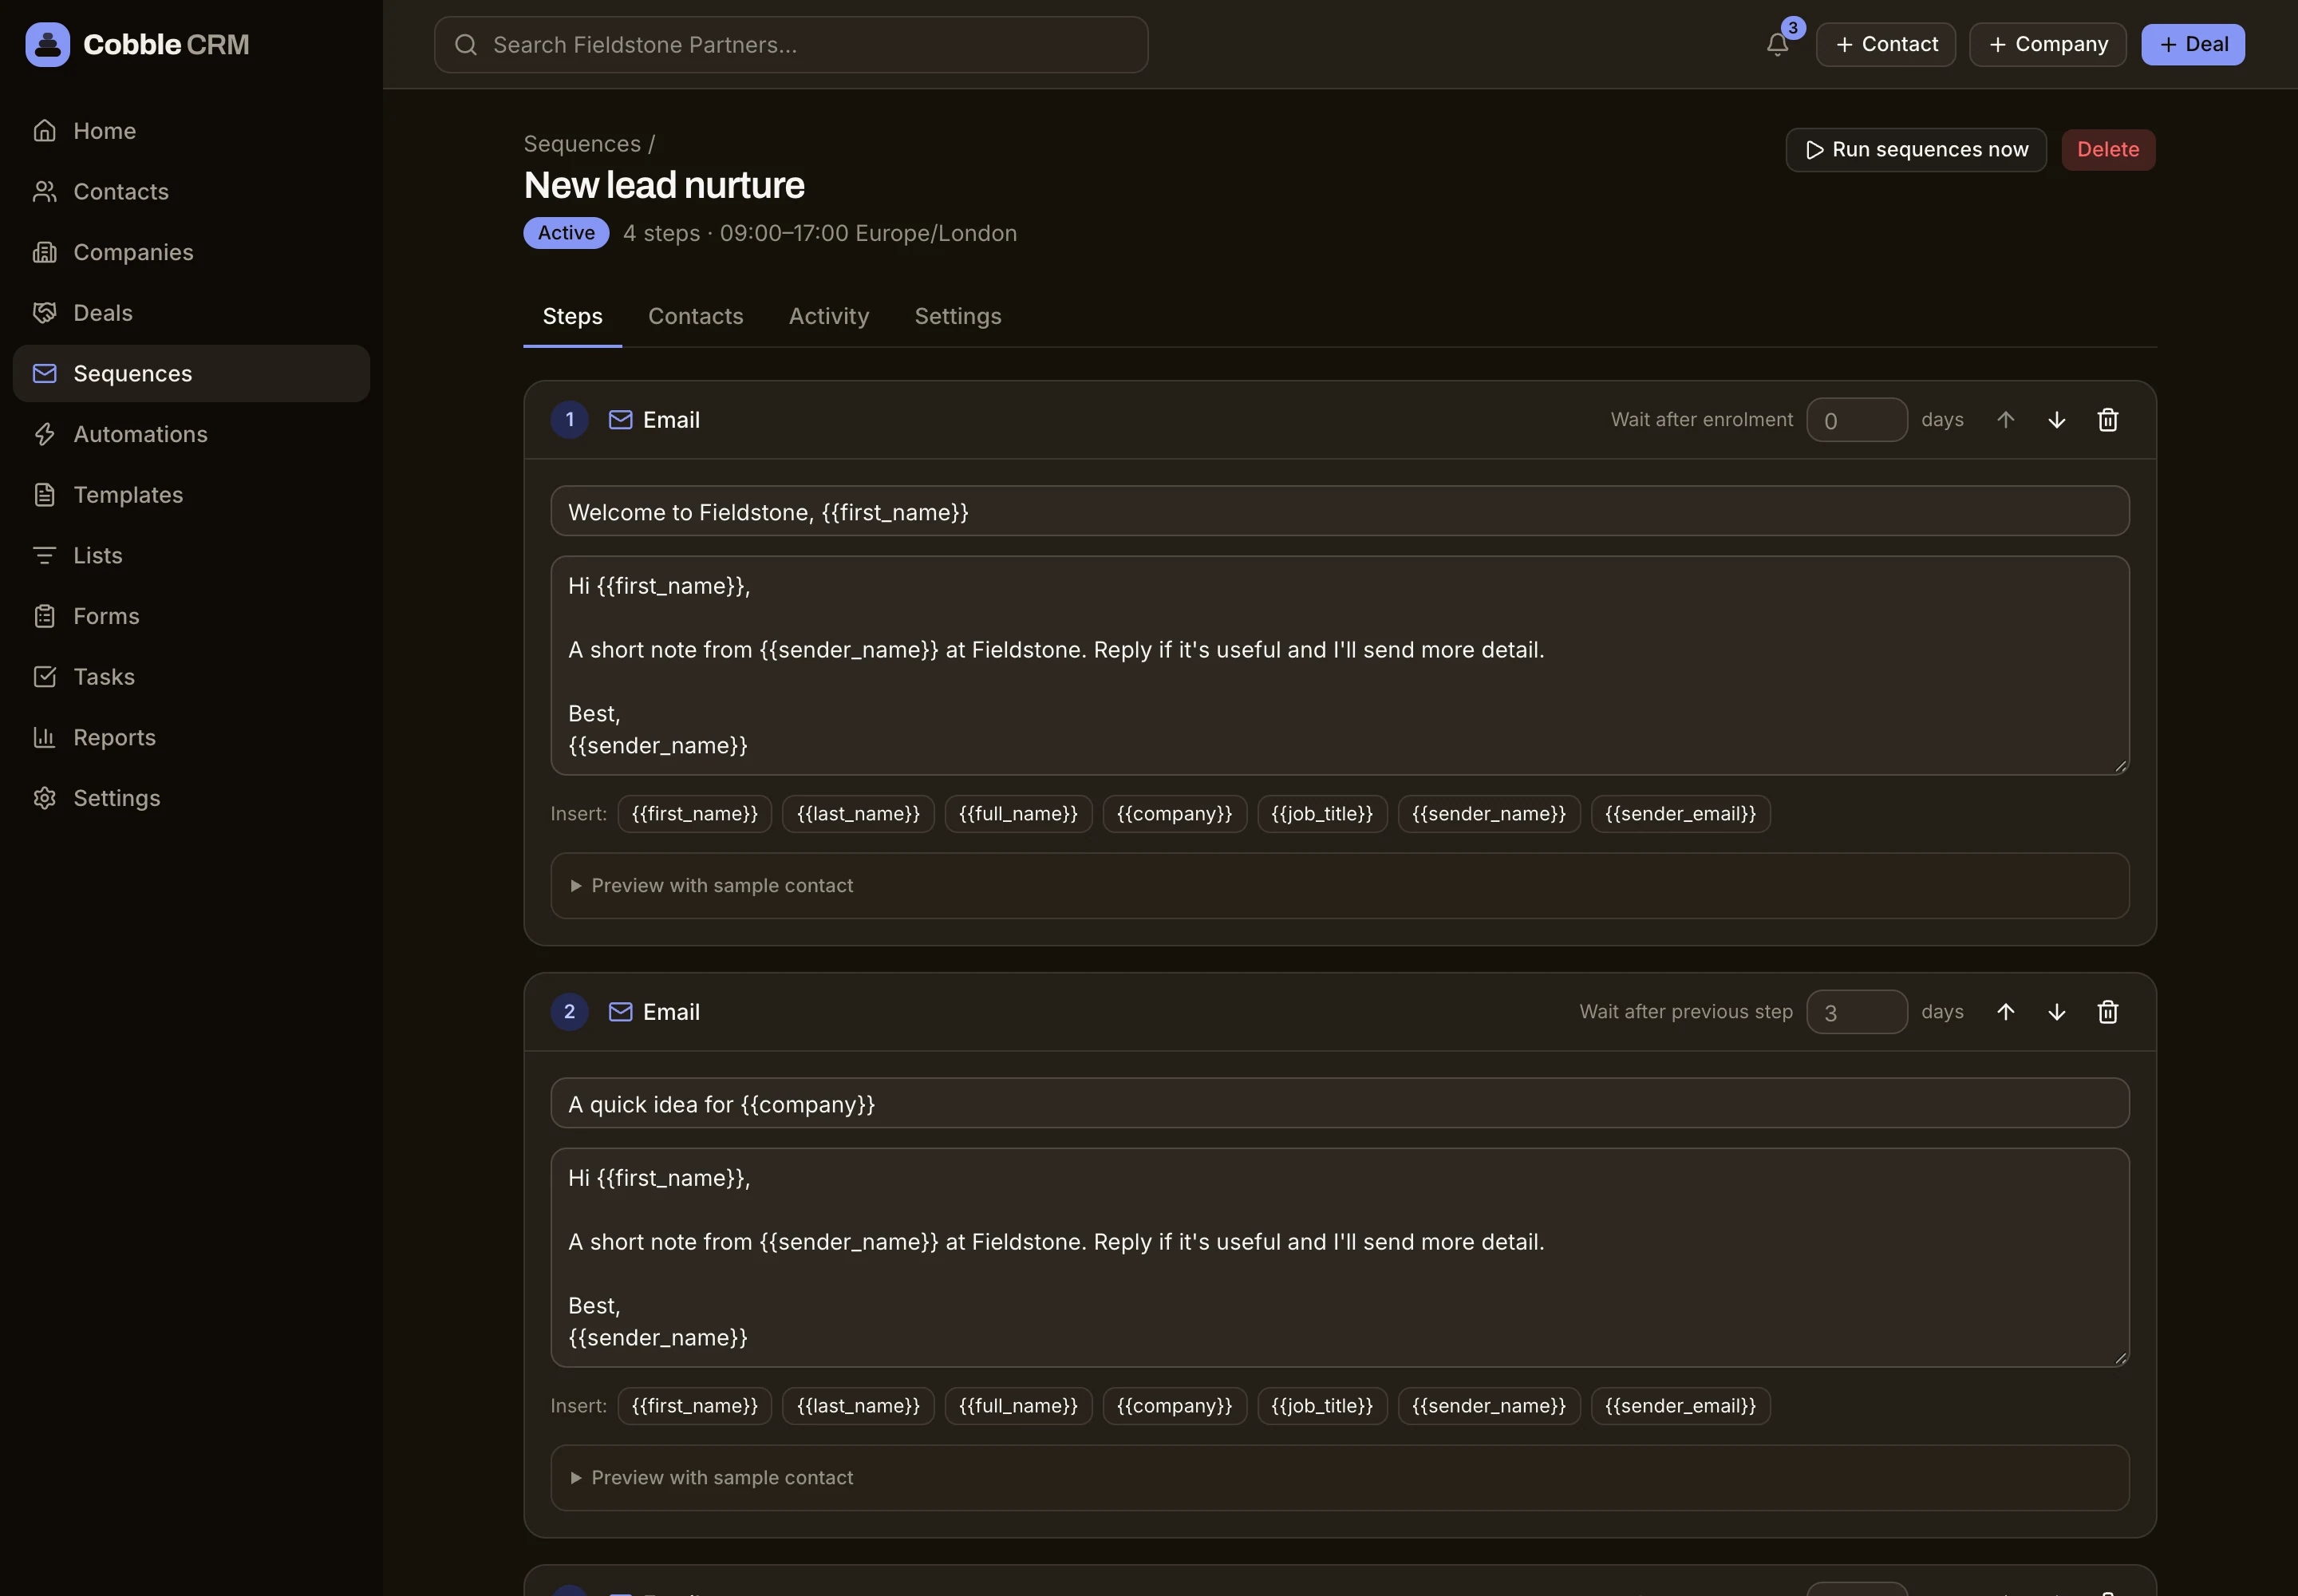Click the Cobble CRM logo icon

click(x=47, y=44)
